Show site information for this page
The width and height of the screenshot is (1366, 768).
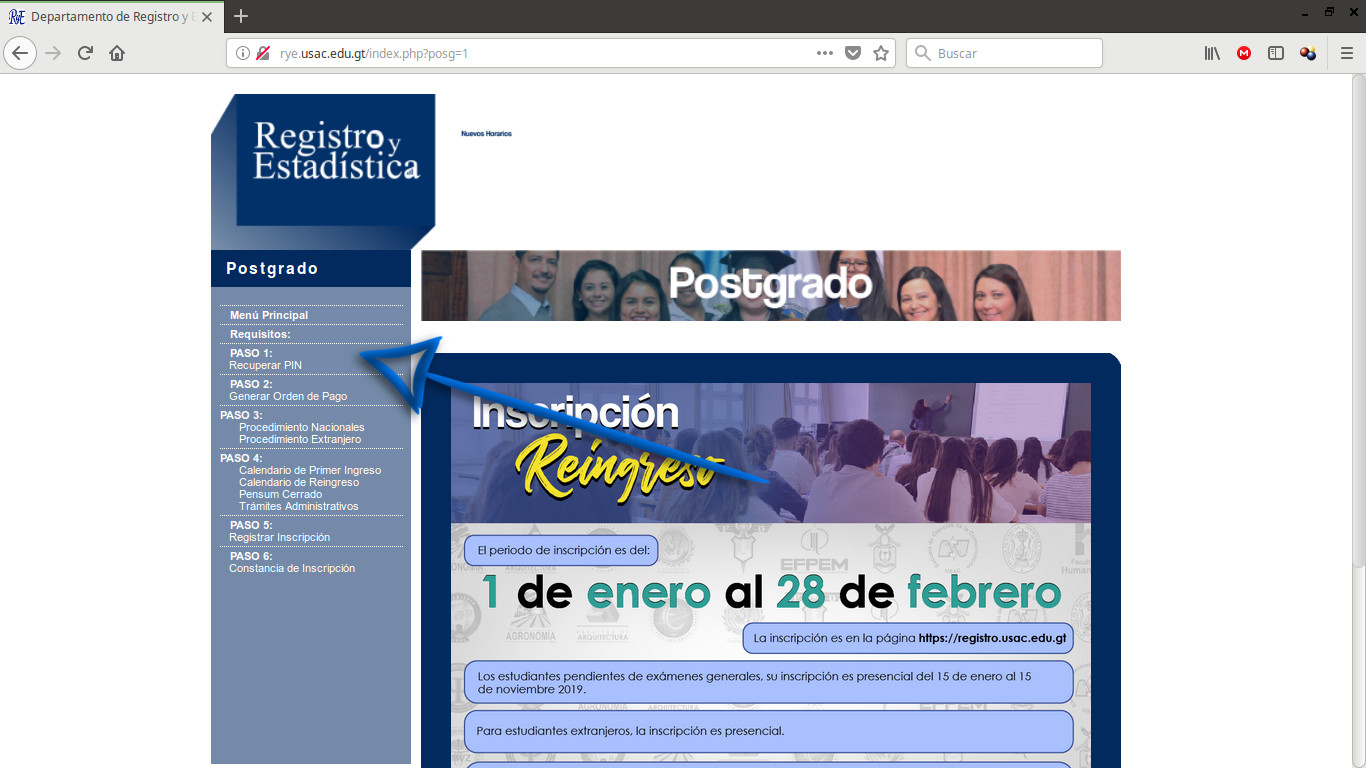point(243,53)
